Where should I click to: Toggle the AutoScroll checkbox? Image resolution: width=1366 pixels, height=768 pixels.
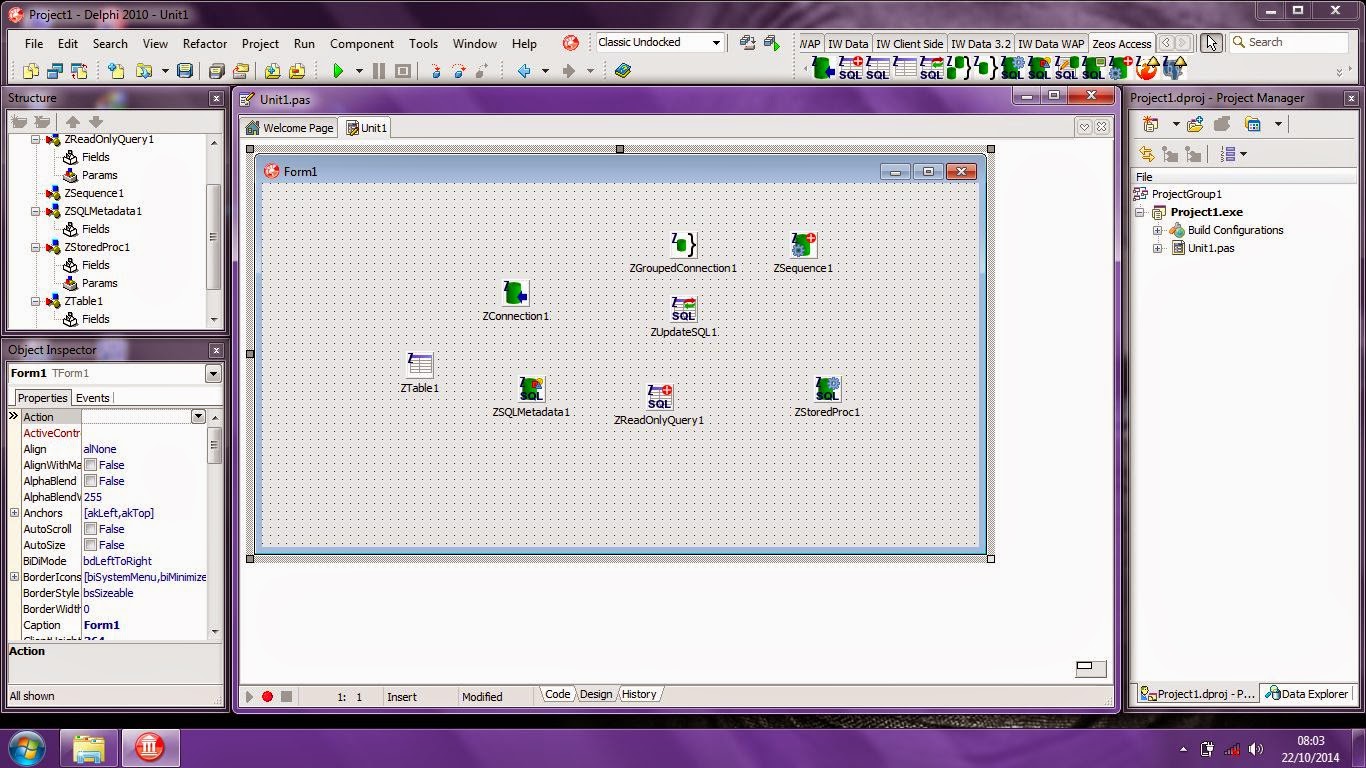(x=91, y=529)
